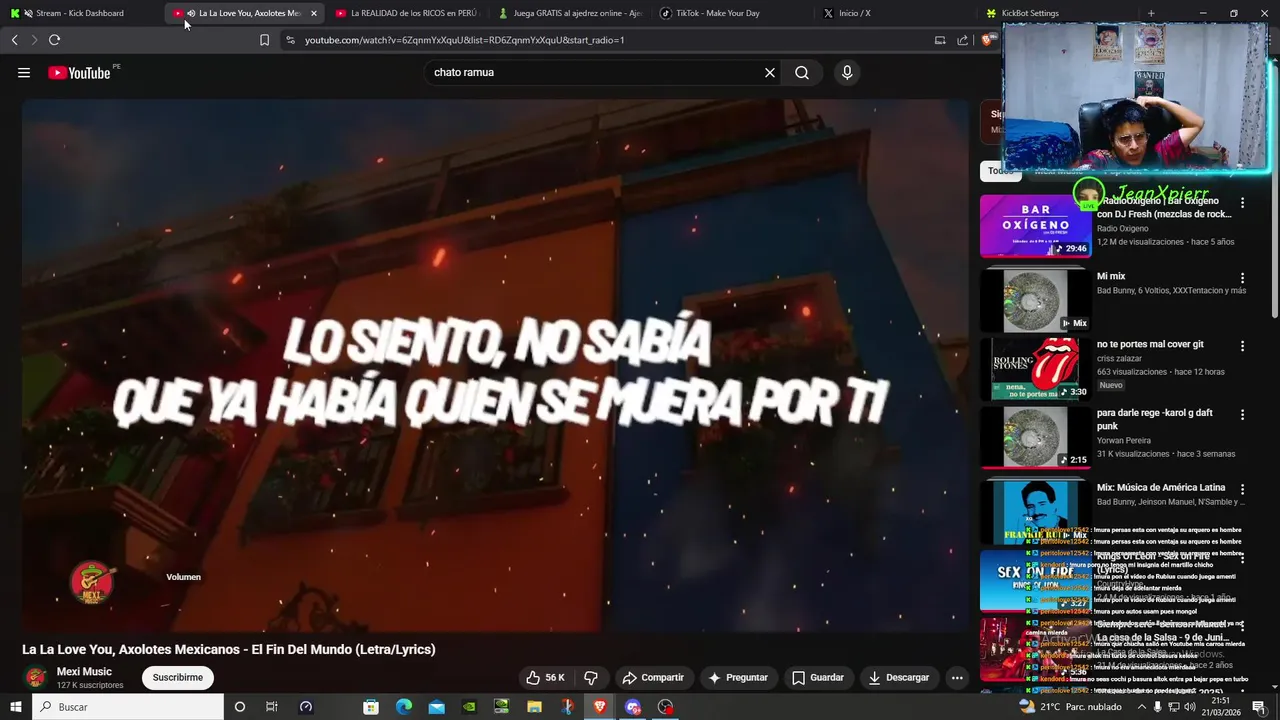
Task: Run search with the magnifier button
Action: (x=802, y=73)
